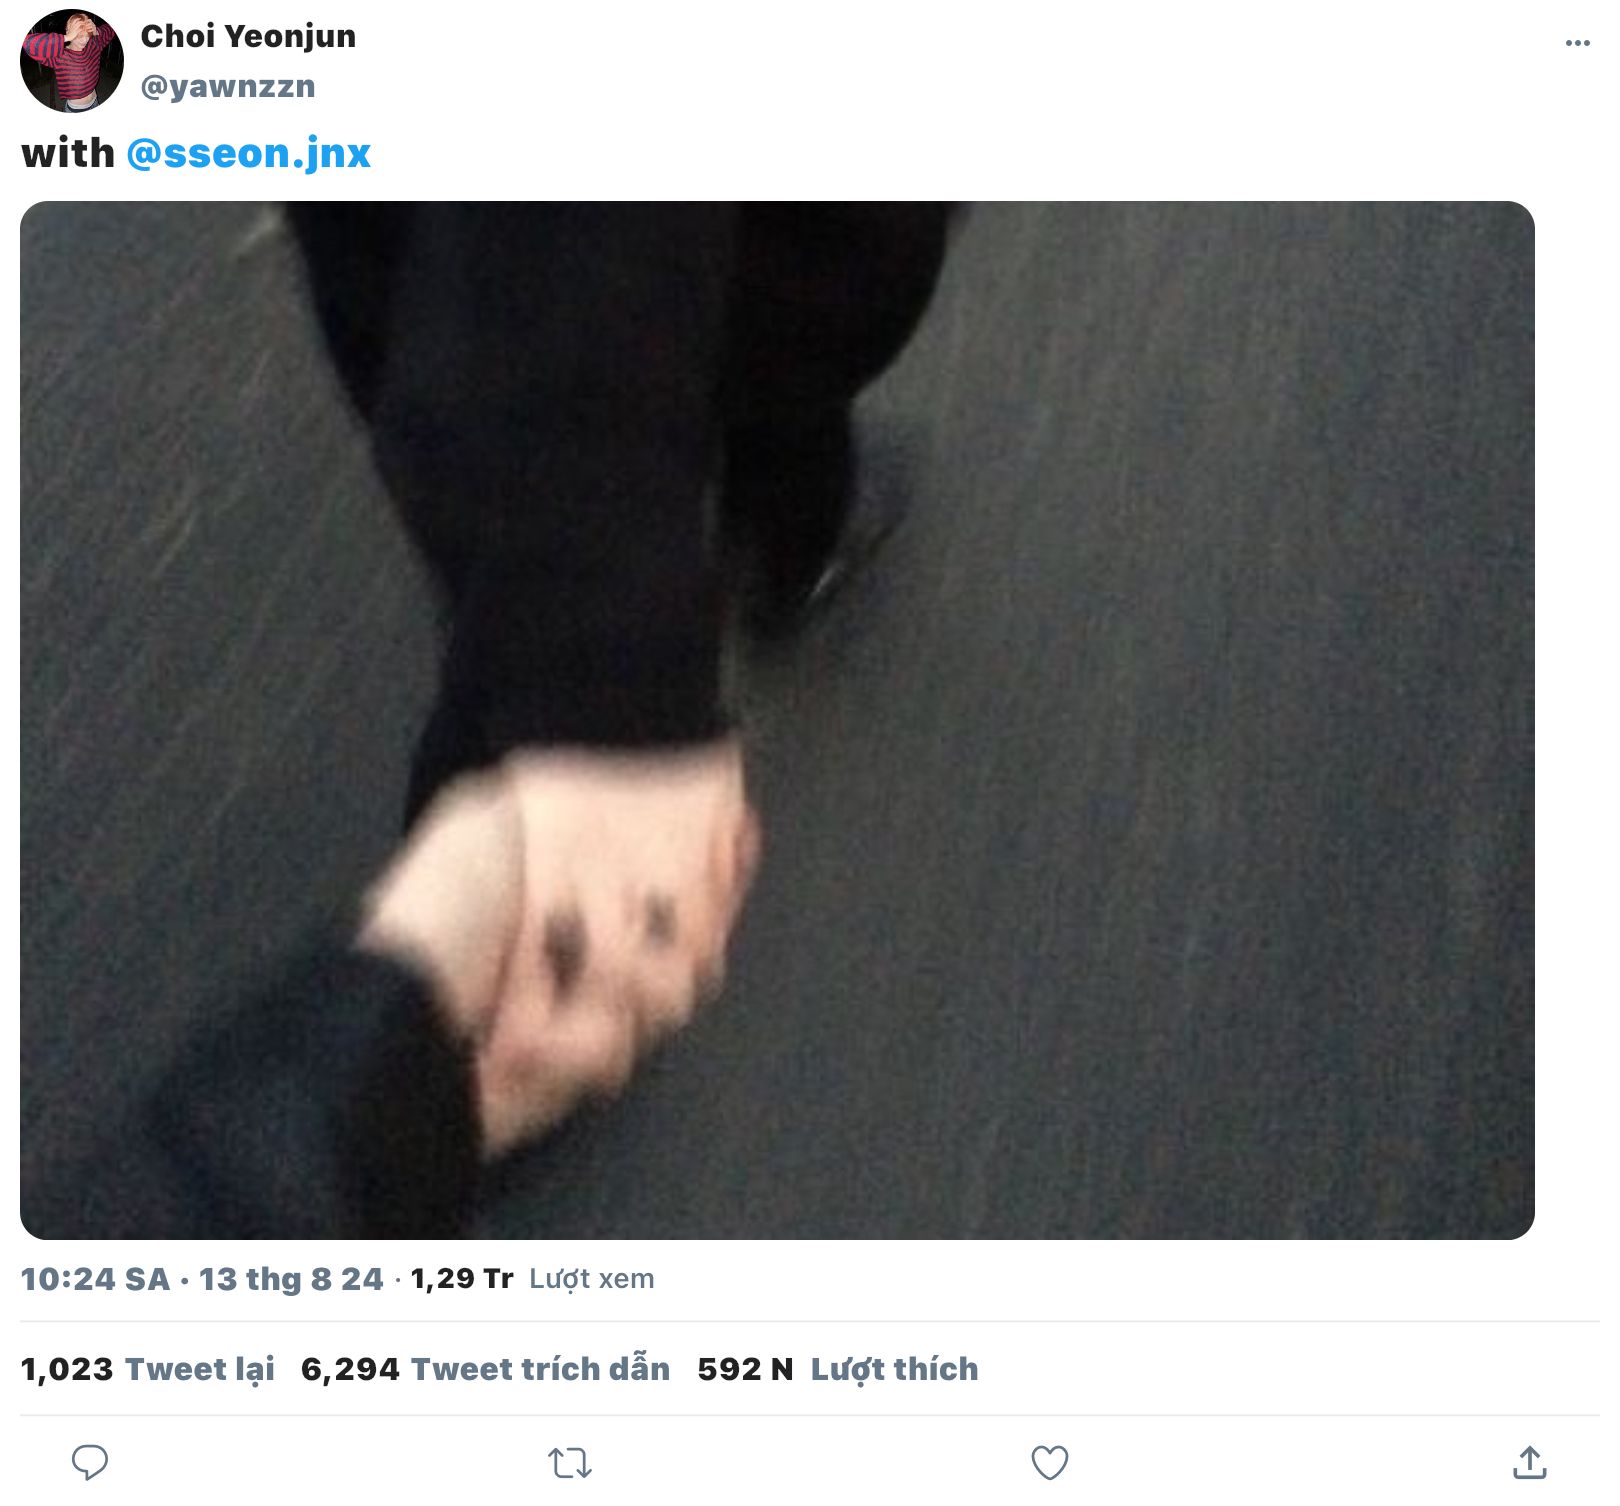Click the Choi Yeonjun display name

pos(248,36)
